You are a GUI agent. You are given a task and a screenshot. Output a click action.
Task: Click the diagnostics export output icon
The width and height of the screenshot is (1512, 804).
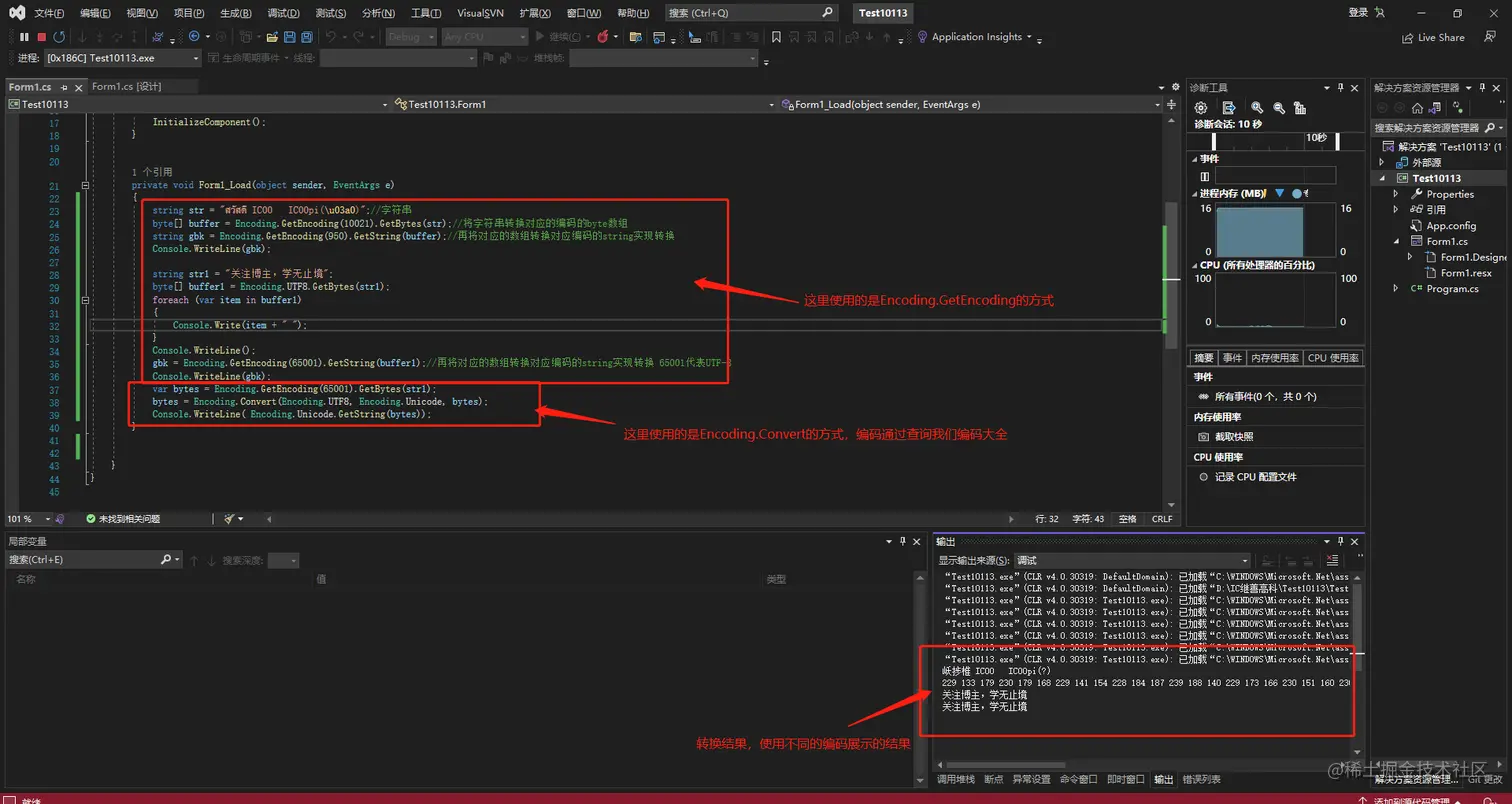tap(1228, 108)
